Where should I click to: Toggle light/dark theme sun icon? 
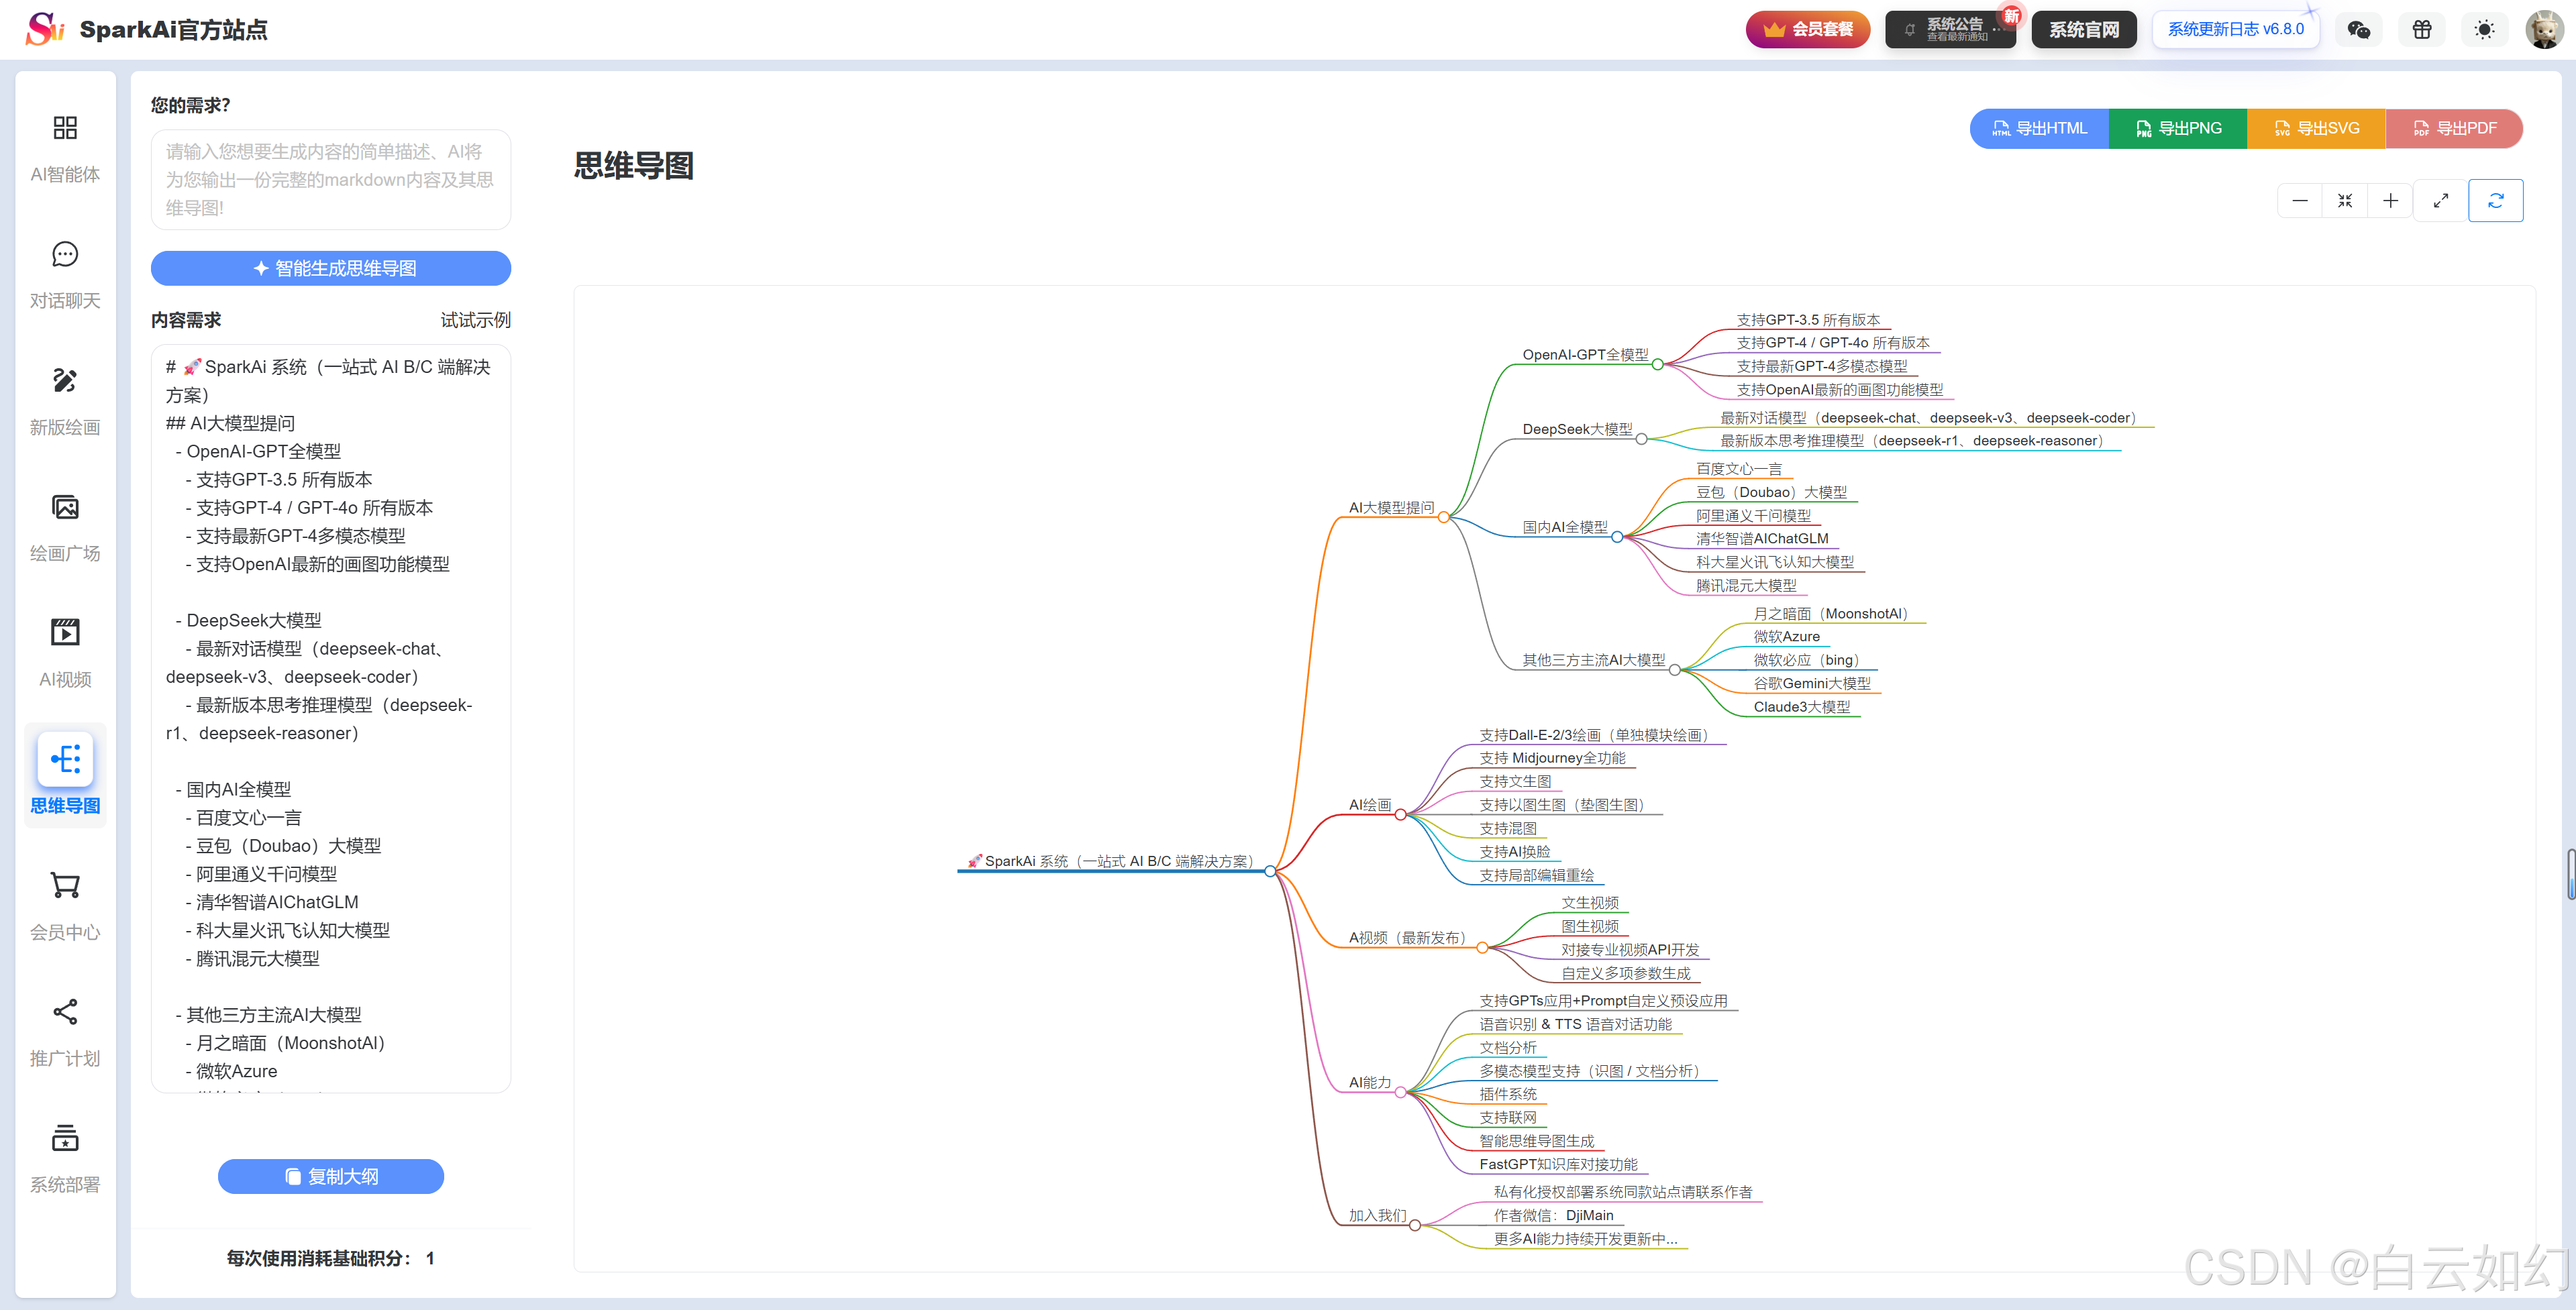[2484, 30]
